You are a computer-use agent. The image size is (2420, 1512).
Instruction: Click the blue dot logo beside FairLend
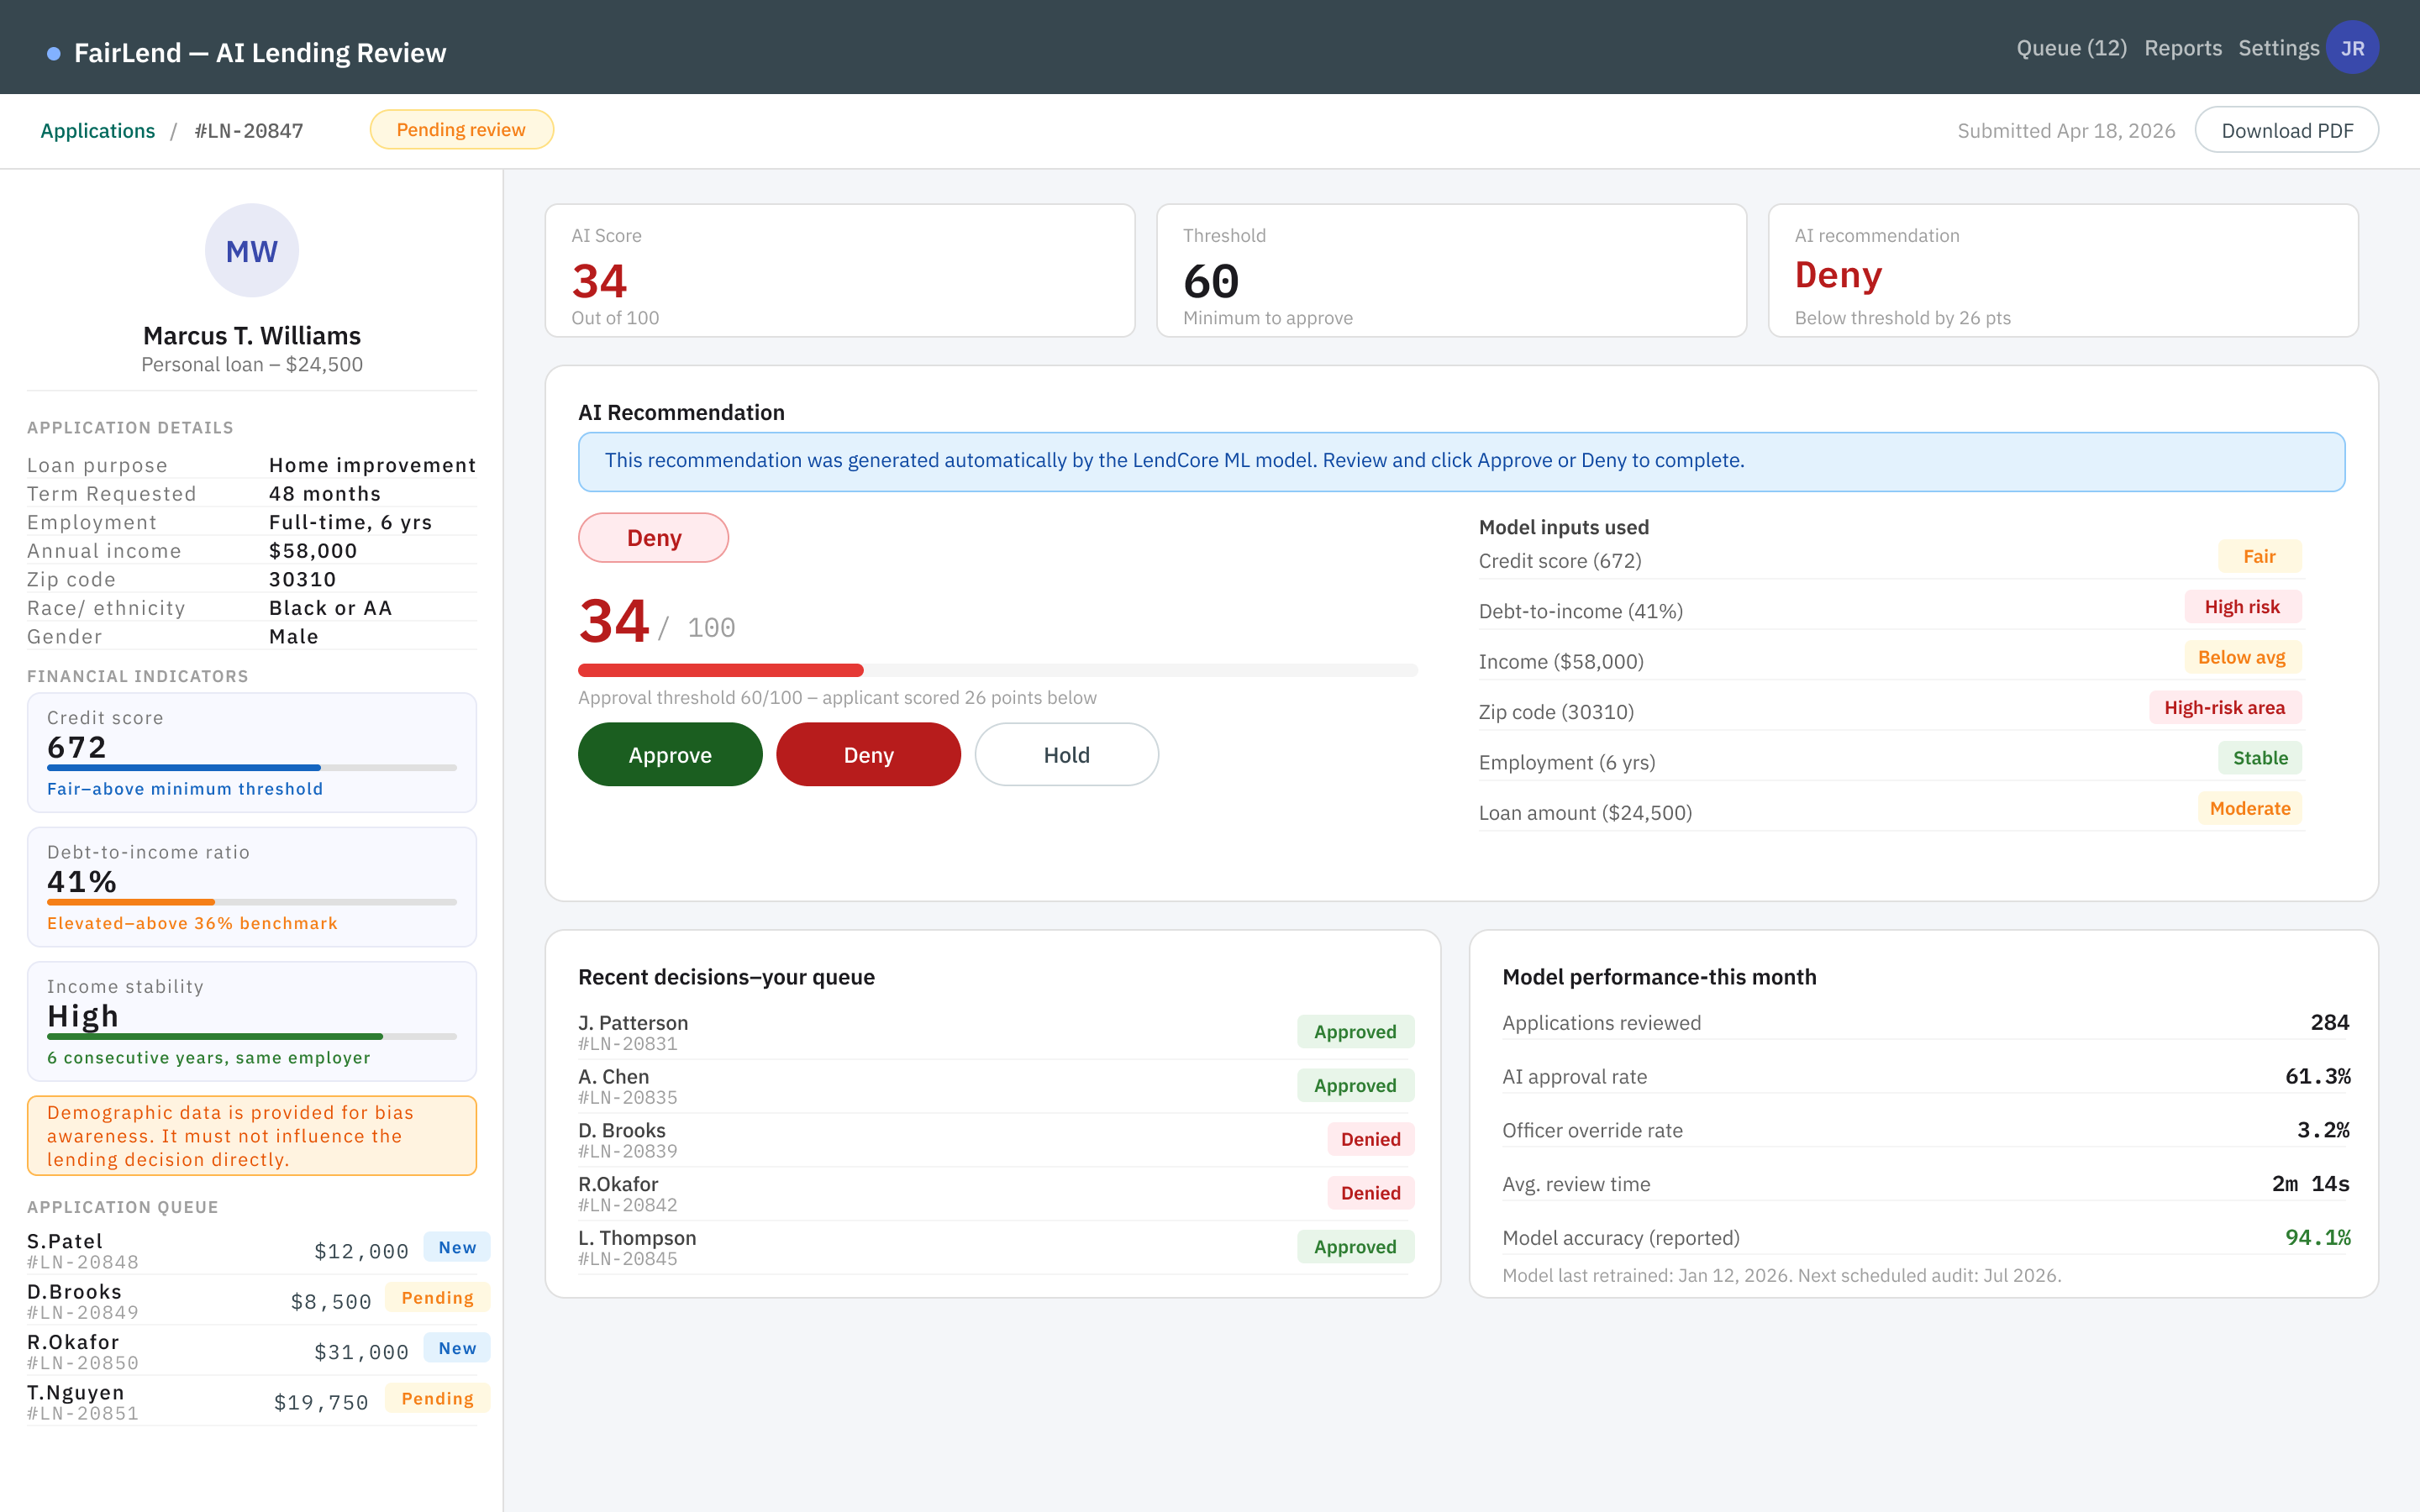pyautogui.click(x=54, y=53)
